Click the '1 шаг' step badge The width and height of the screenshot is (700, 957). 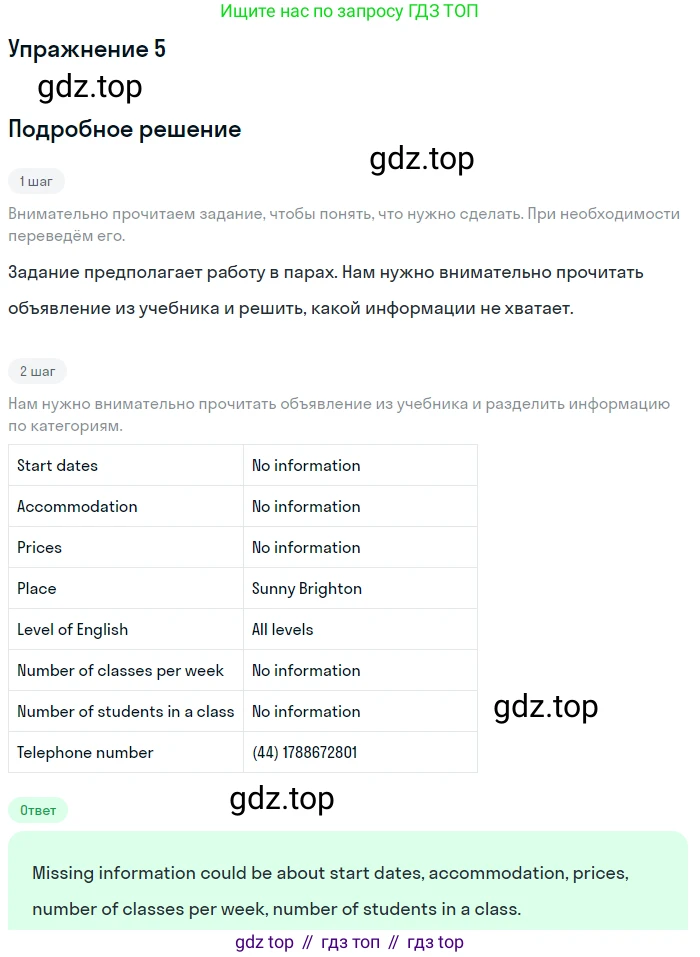tap(36, 181)
